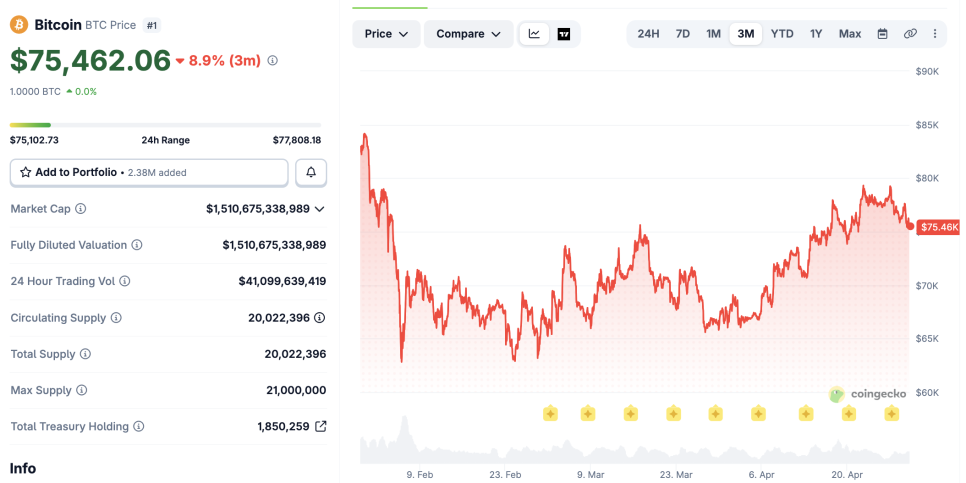The width and height of the screenshot is (966, 483).
Task: Click the 24h Range progress bar
Action: click(166, 125)
